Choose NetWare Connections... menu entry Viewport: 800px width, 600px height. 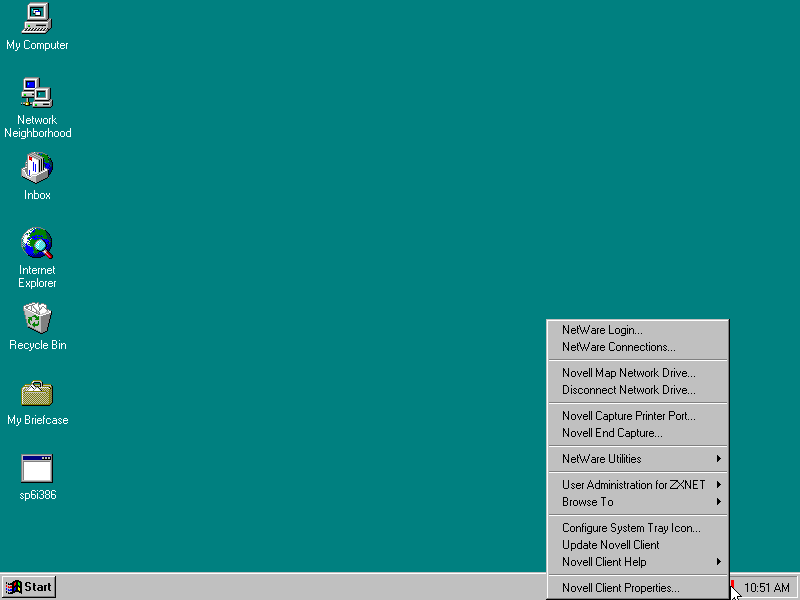click(638, 347)
